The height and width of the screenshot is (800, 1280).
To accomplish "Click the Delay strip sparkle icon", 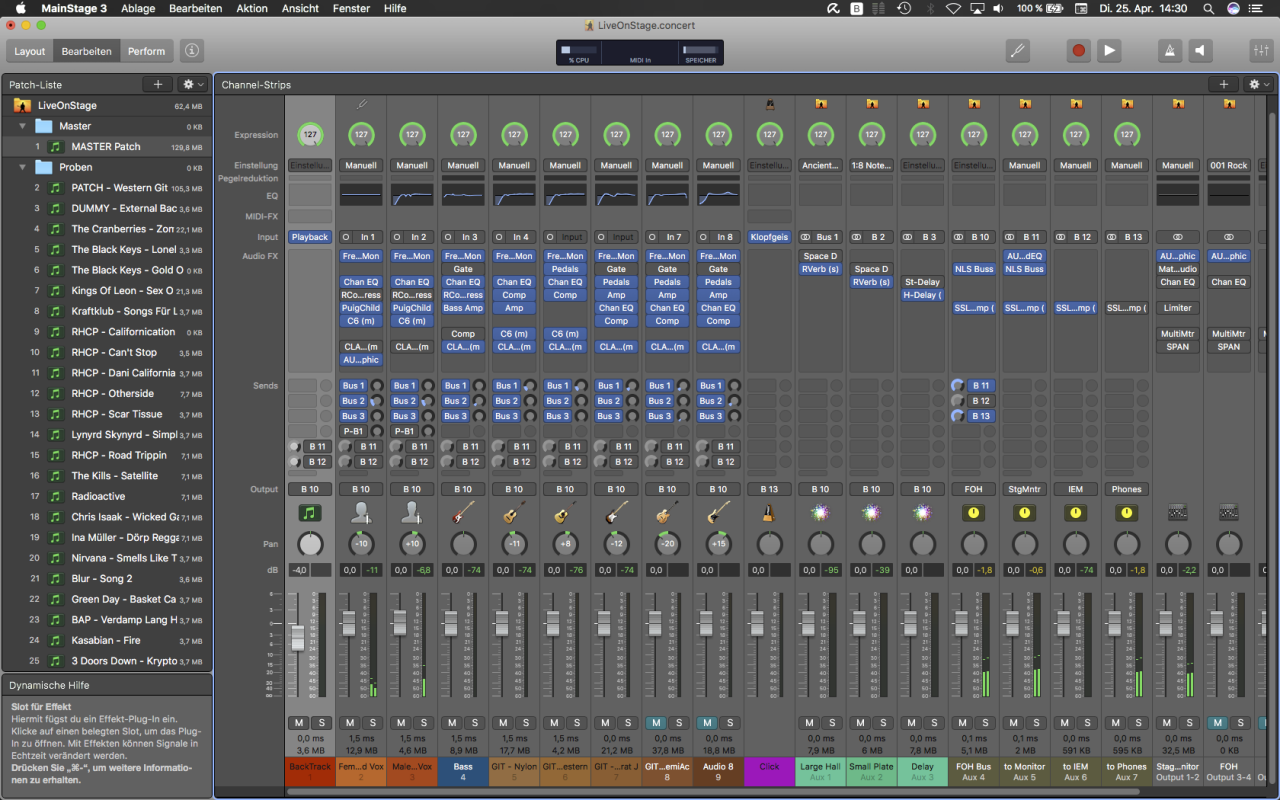I will tap(922, 513).
